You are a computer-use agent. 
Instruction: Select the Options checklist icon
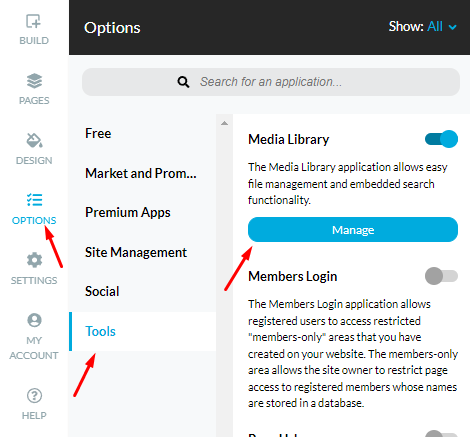click(x=34, y=200)
